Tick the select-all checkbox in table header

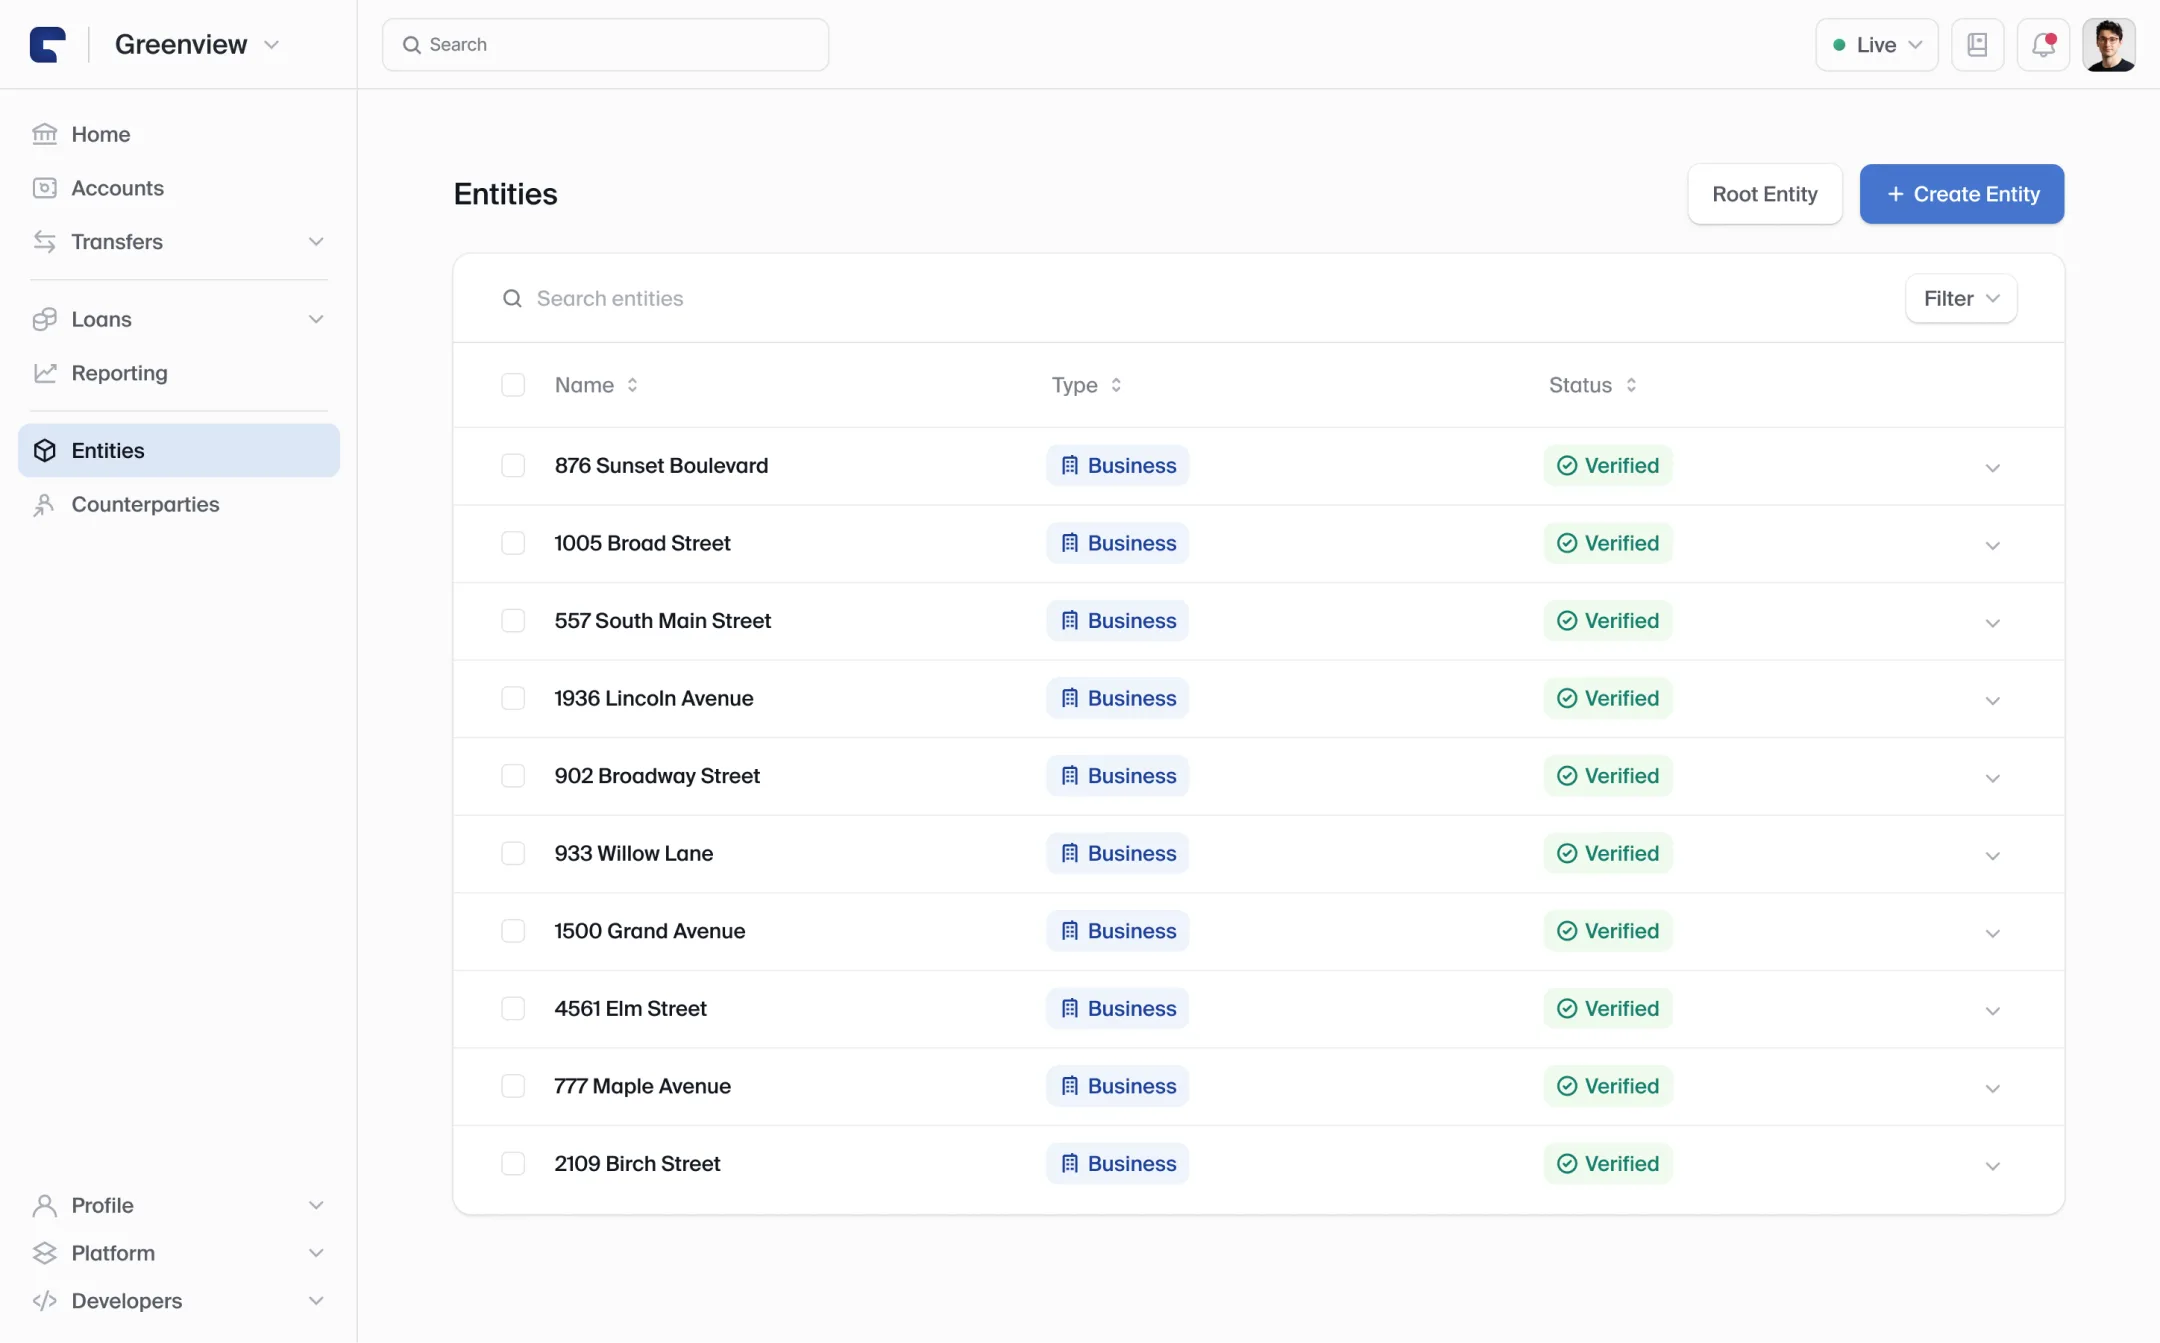point(513,385)
